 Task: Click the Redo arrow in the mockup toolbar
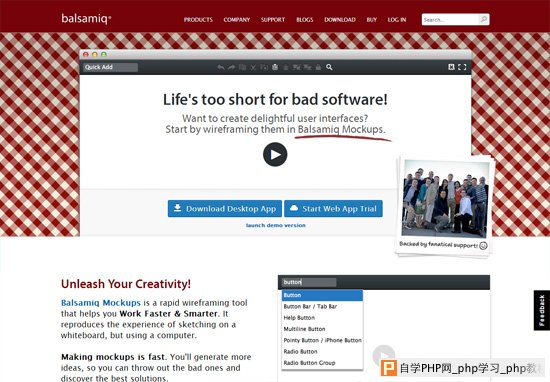[x=231, y=67]
